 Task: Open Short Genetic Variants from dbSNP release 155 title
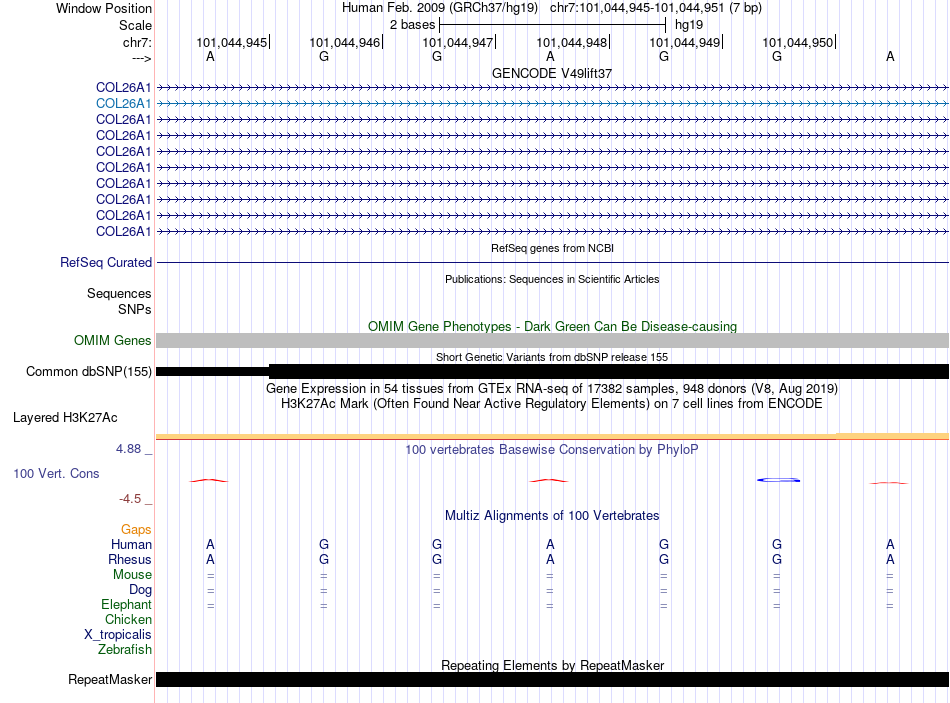point(552,357)
